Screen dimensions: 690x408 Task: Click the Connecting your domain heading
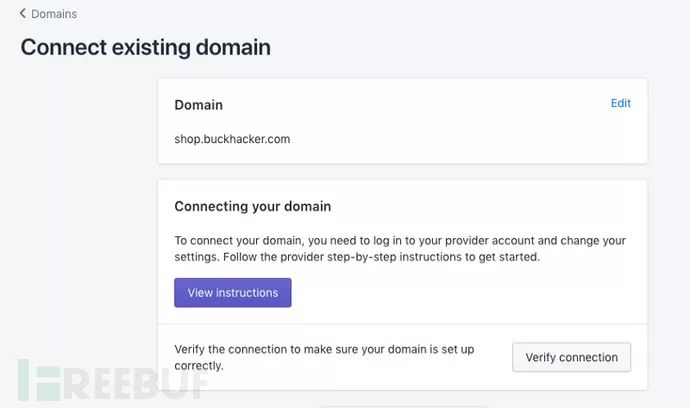(253, 206)
